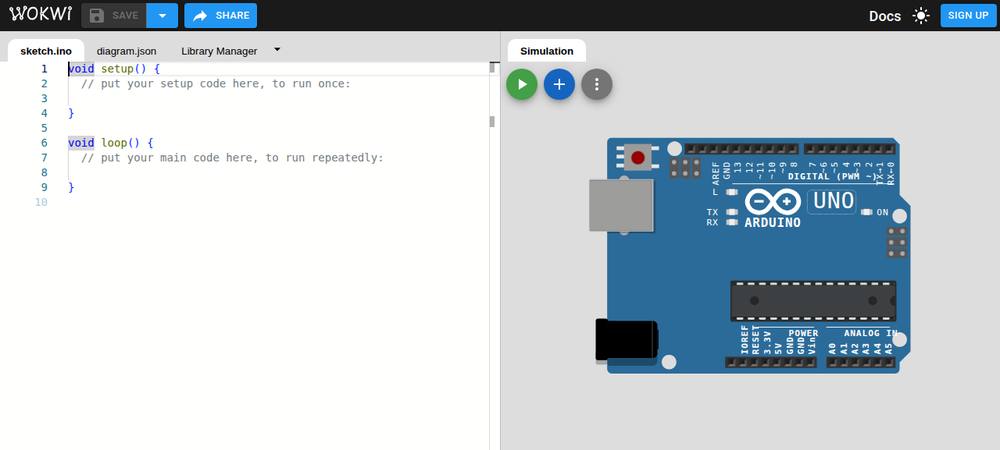Click the Sign Up button
1000x450 pixels.
pos(968,15)
